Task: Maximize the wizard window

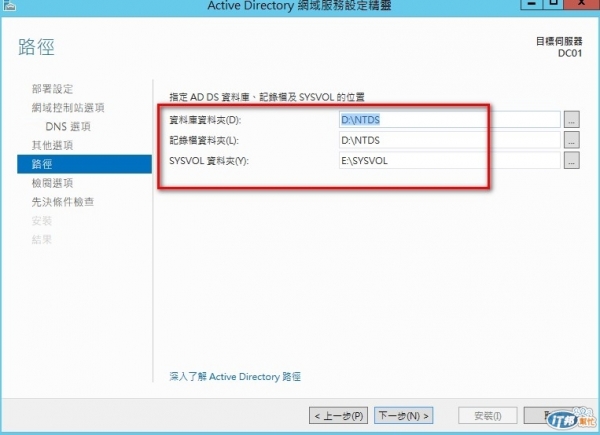Action: point(553,4)
